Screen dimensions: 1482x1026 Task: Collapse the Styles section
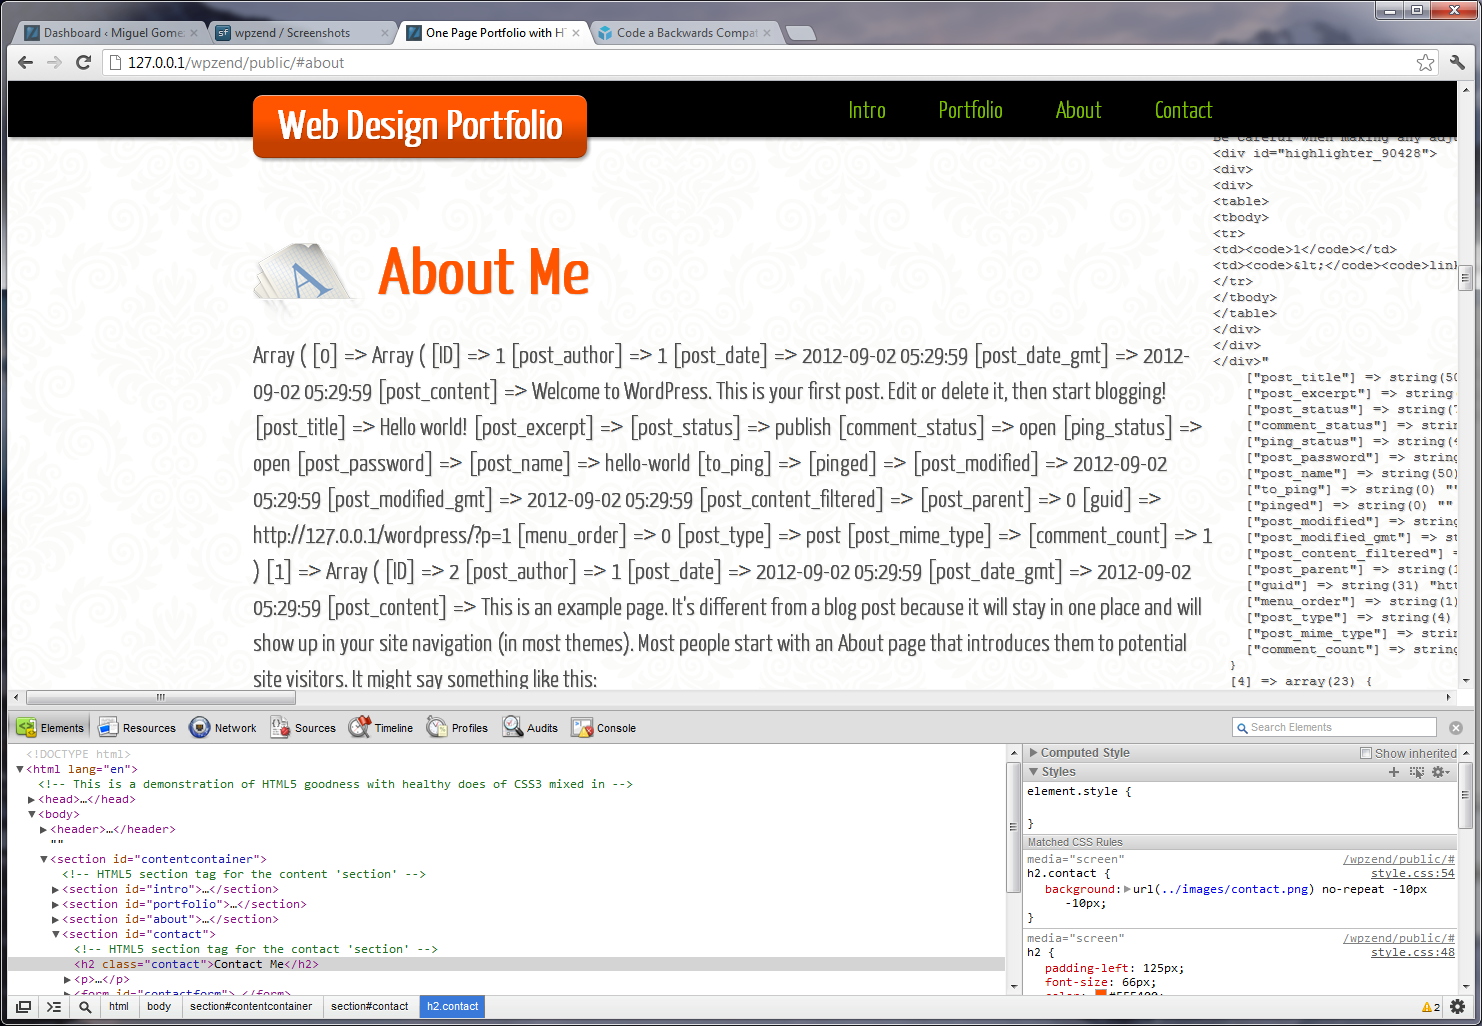coord(1034,771)
